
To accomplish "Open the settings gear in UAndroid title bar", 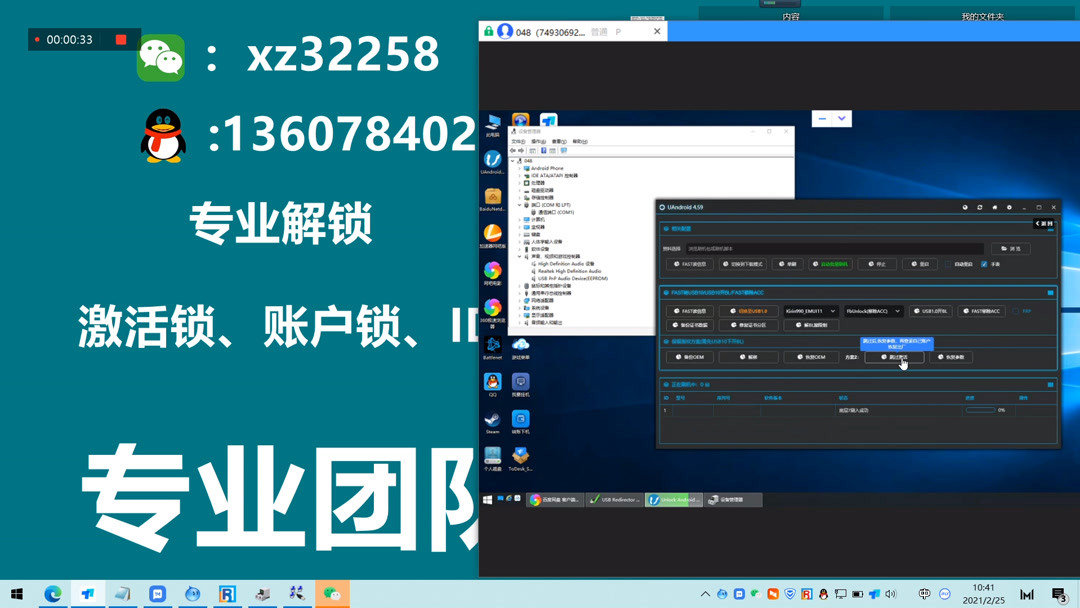I will pos(1008,206).
